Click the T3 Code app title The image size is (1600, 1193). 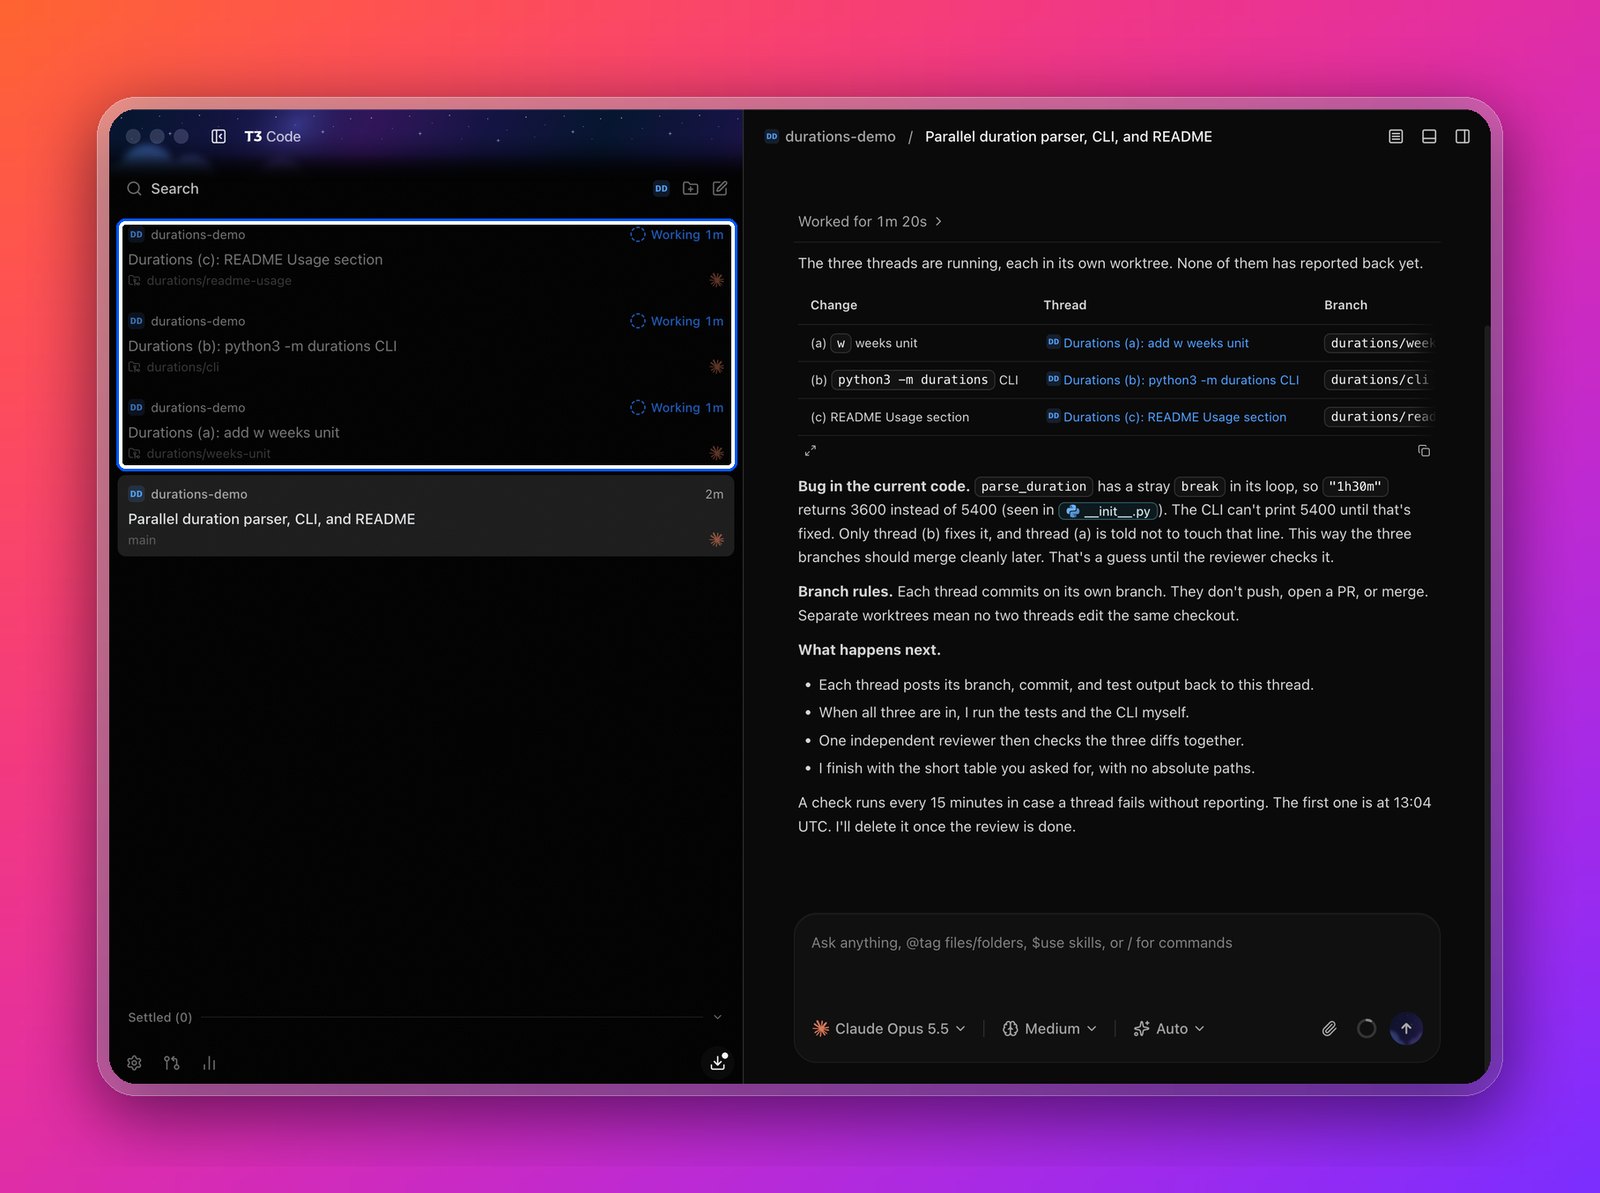(272, 136)
